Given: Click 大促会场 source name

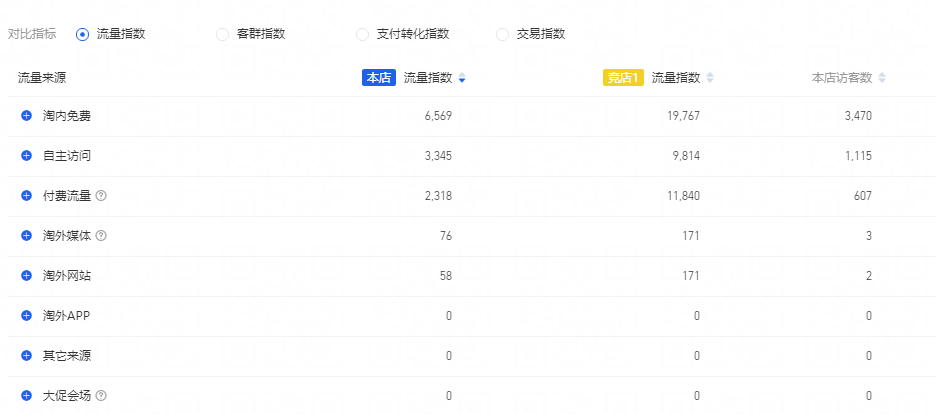Looking at the screenshot, I should (67, 396).
